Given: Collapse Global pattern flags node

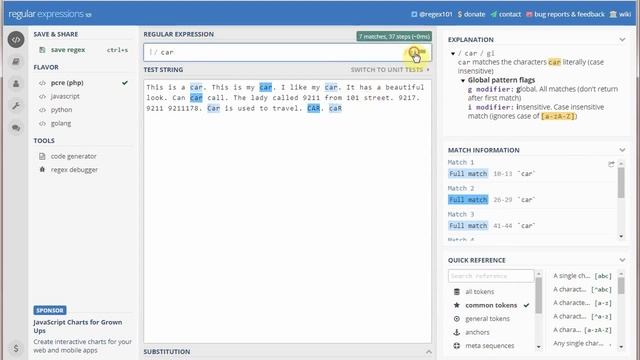Looking at the screenshot, I should click(463, 80).
